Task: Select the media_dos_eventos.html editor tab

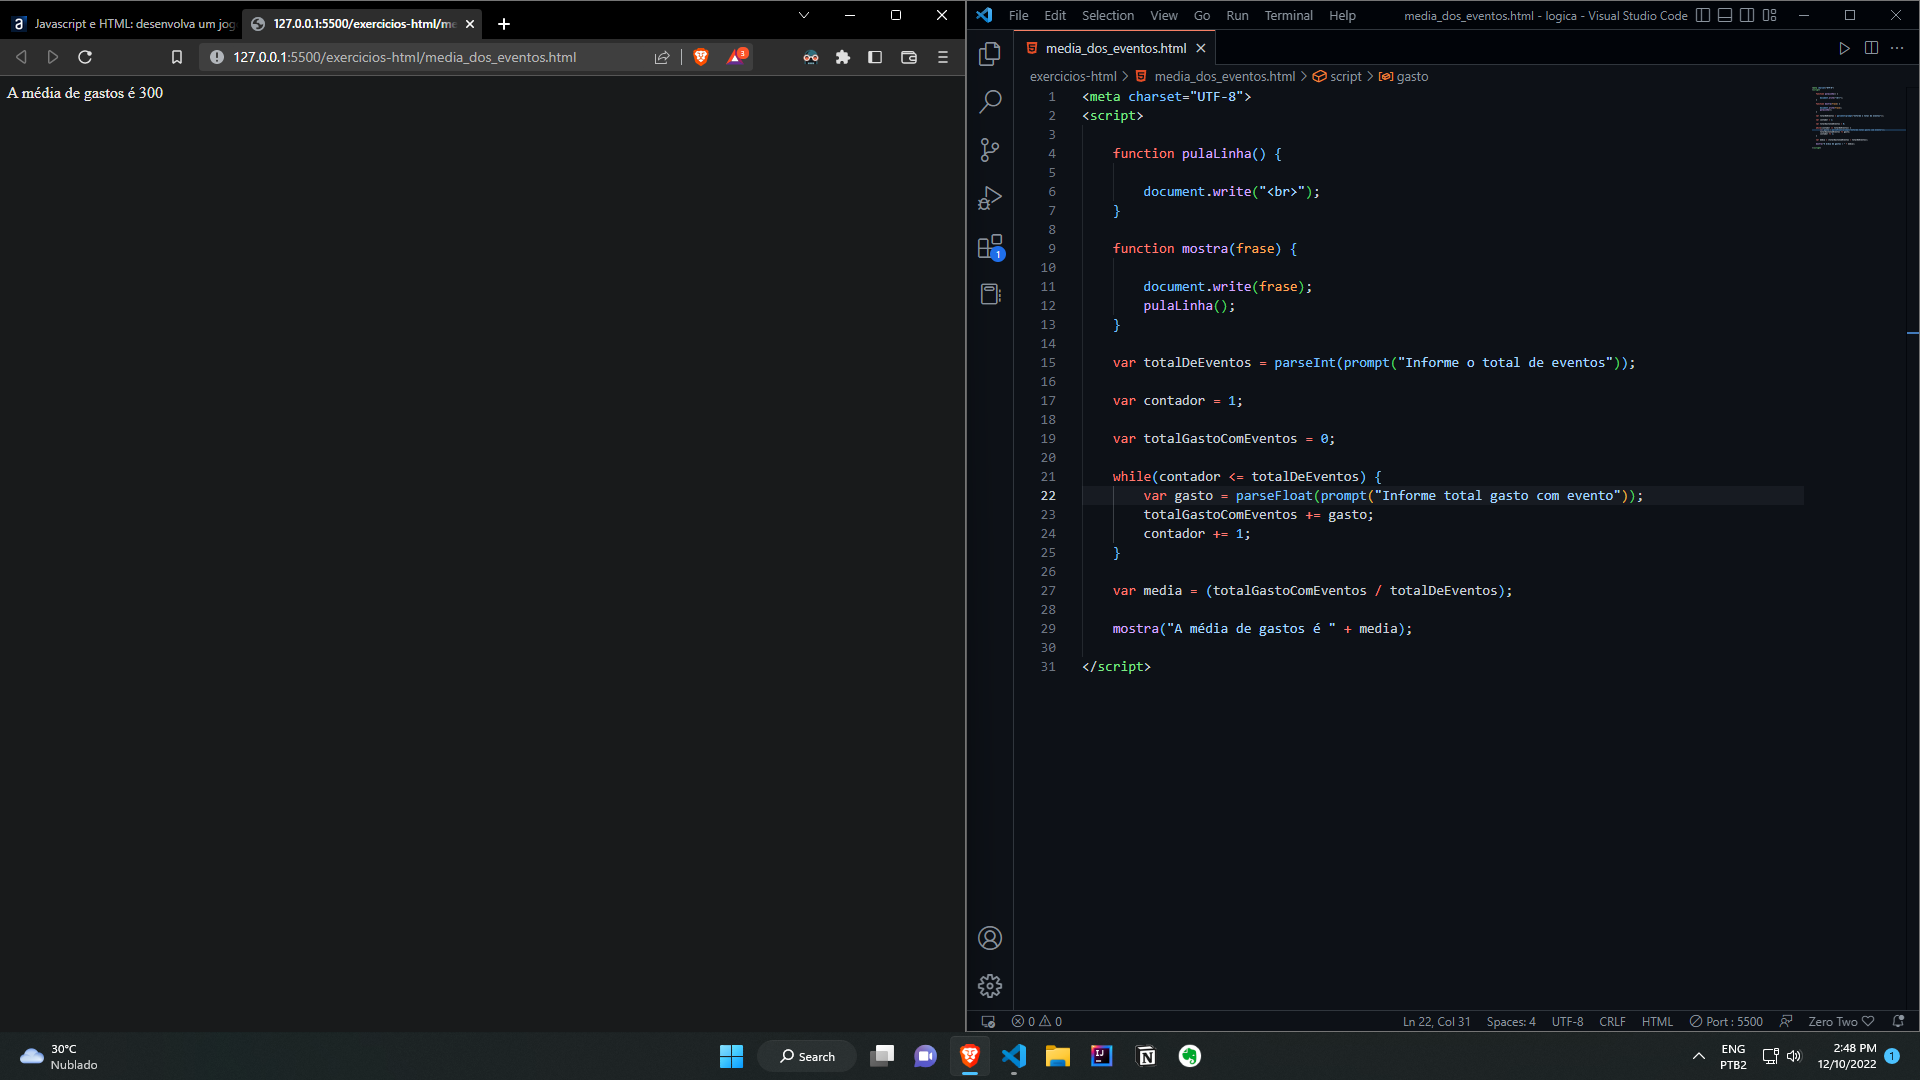Action: pos(1116,48)
